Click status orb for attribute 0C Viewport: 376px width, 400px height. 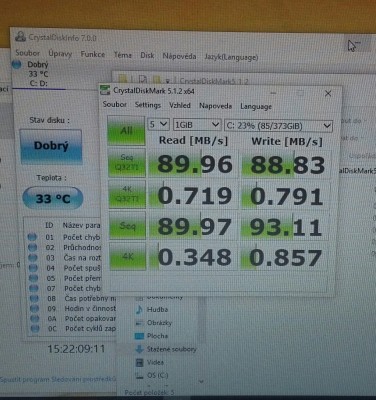(35, 329)
